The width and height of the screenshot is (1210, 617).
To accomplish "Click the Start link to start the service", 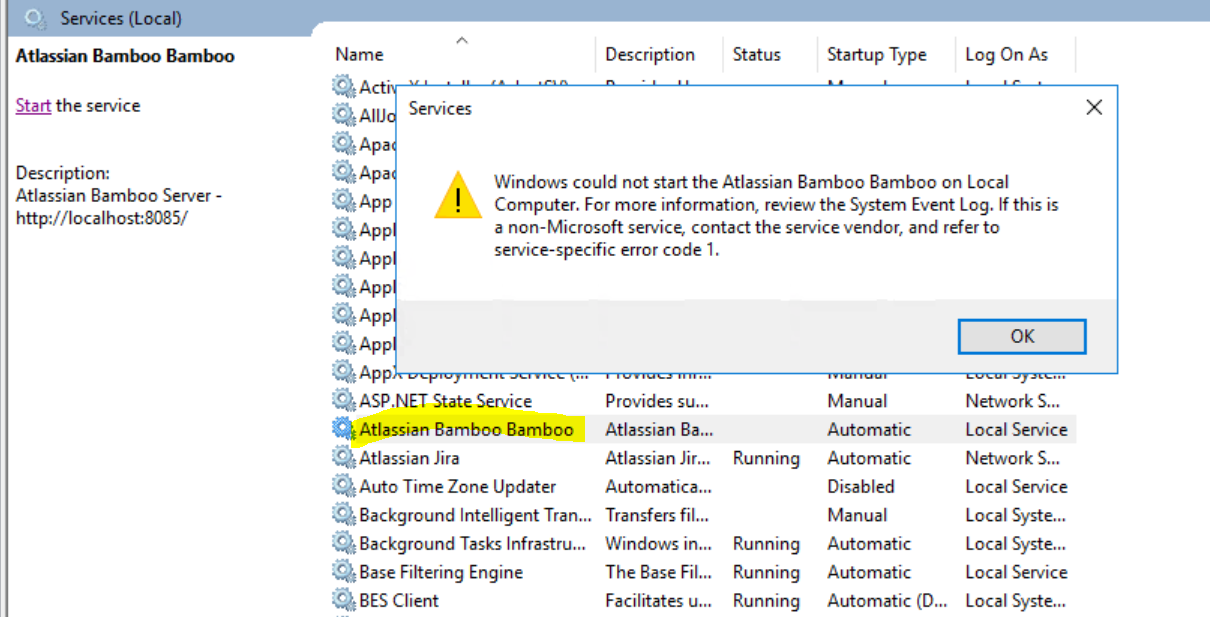I will click(33, 105).
